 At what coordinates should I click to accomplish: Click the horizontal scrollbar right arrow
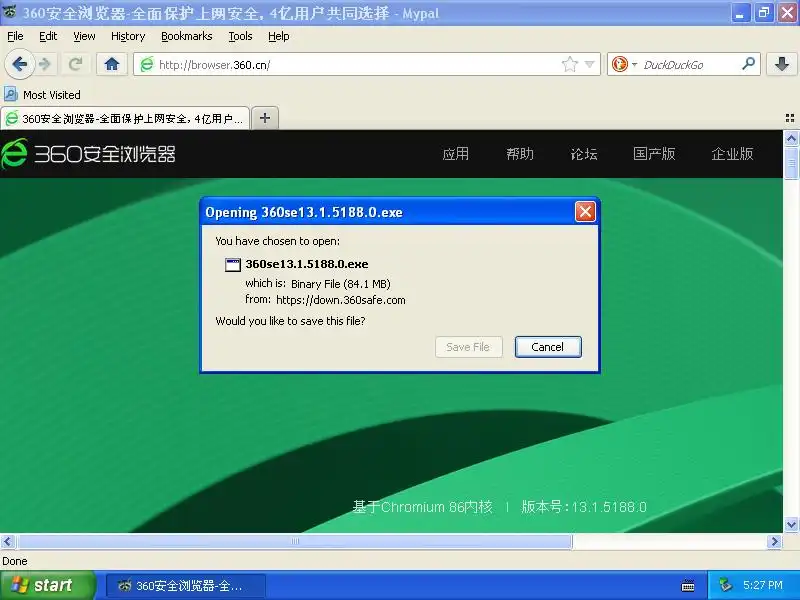(774, 541)
